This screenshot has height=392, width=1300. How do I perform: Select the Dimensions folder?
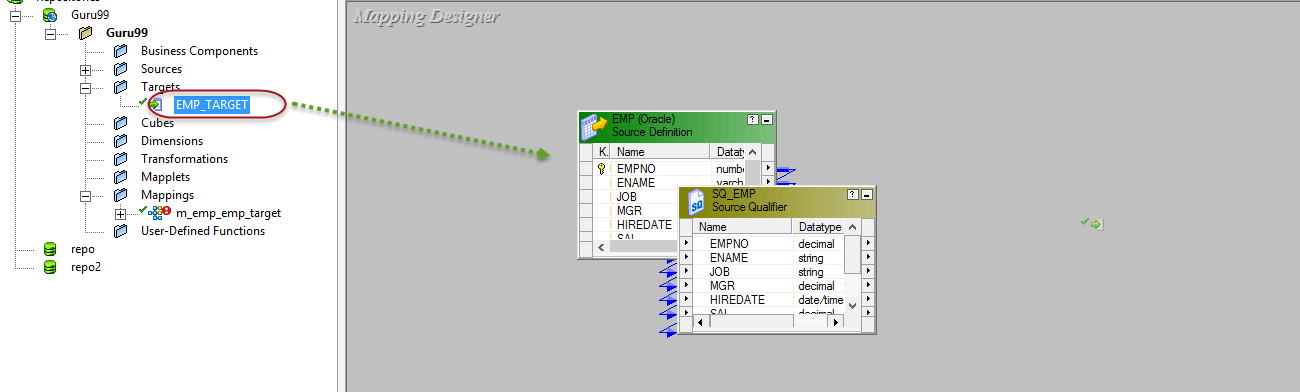click(x=171, y=141)
